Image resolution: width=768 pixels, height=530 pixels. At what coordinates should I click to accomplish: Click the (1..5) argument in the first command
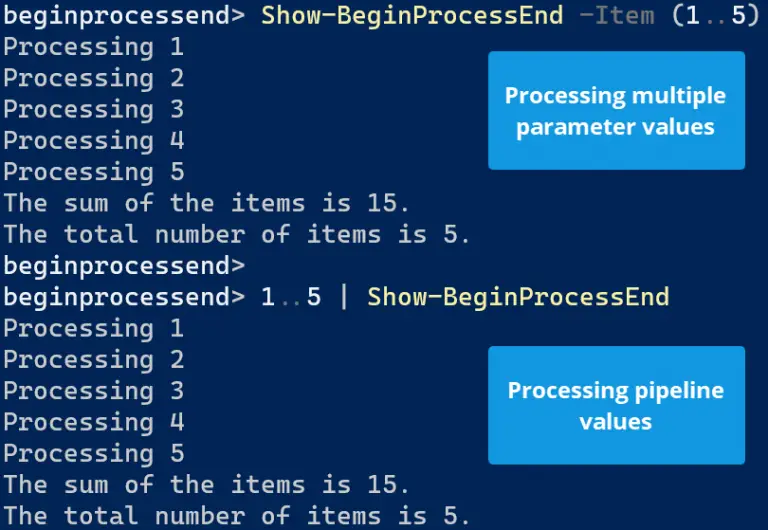(716, 16)
